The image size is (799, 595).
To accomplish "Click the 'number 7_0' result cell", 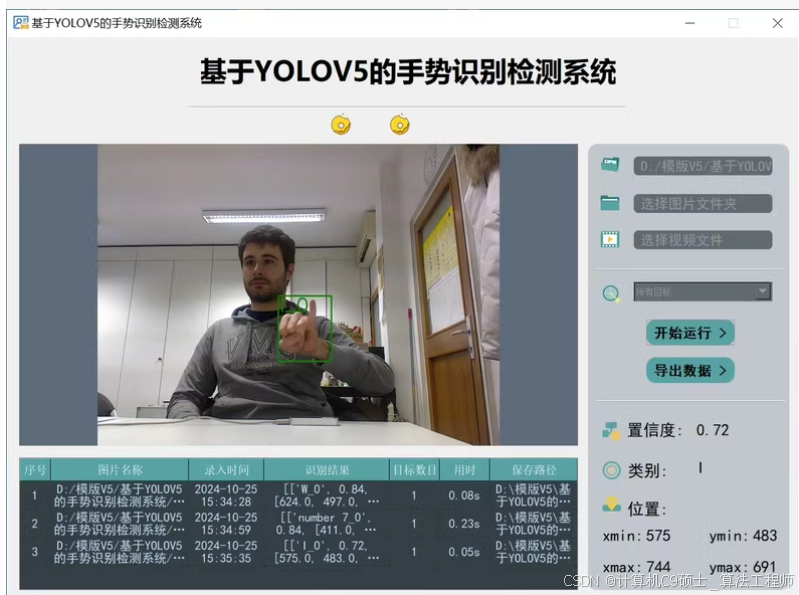I will [327, 524].
